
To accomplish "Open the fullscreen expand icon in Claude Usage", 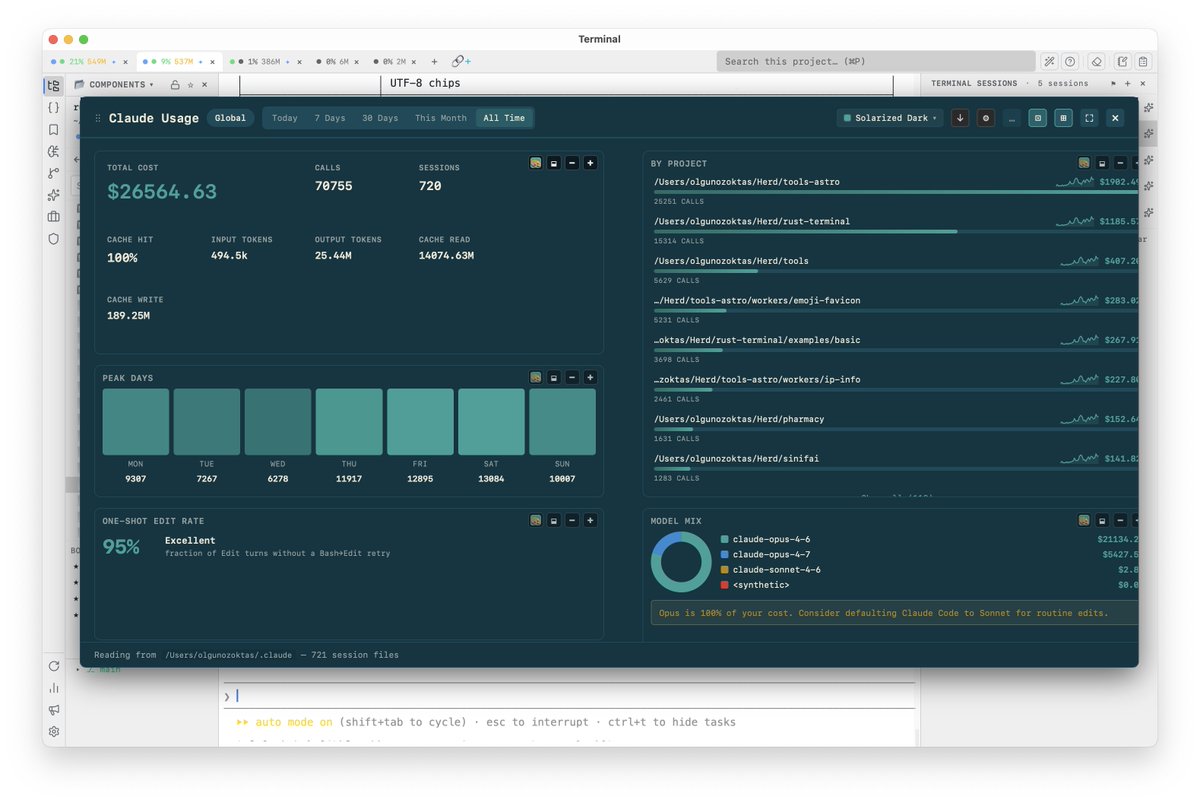I will click(1089, 118).
